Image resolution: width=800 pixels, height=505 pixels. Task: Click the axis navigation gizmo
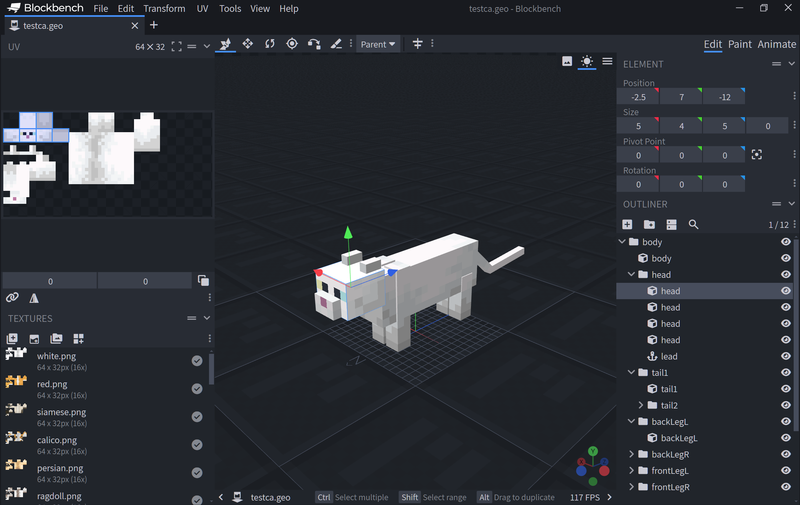(x=592, y=466)
